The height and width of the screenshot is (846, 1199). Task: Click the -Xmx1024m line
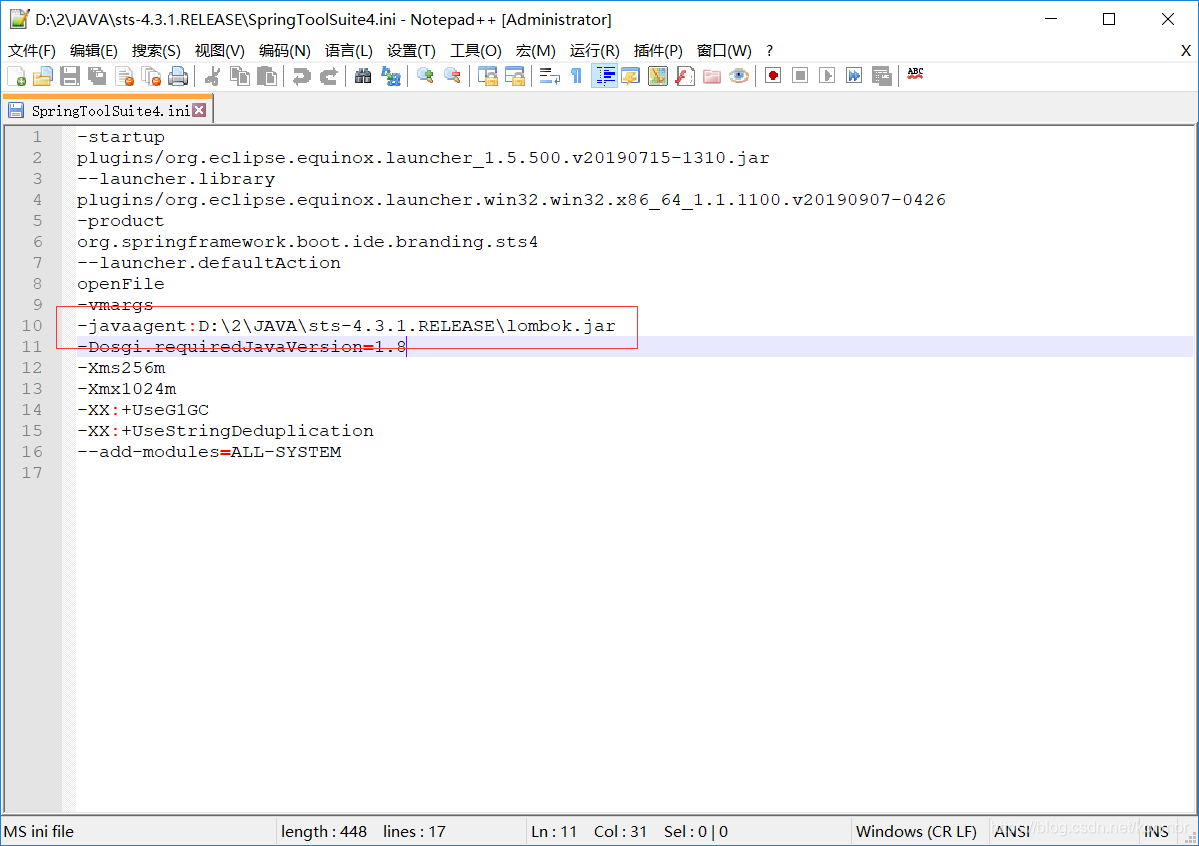[126, 389]
